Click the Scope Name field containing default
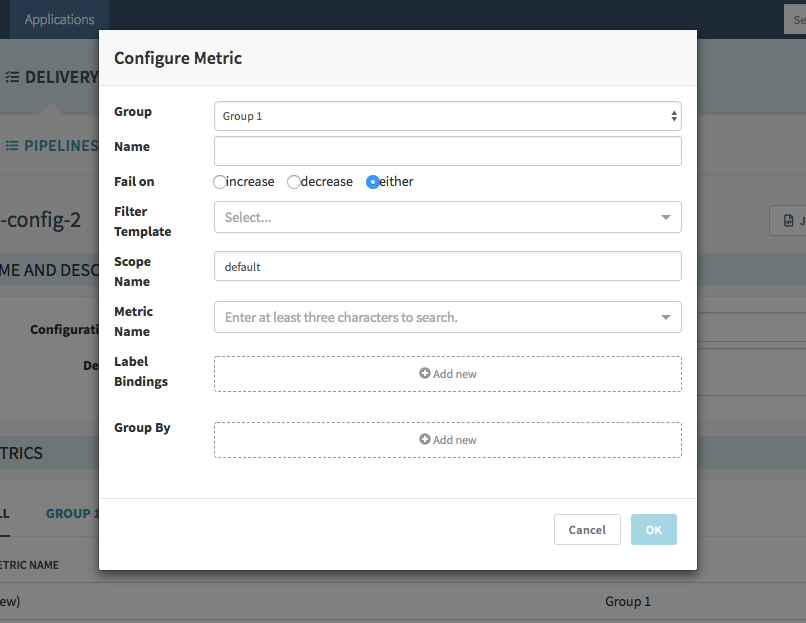This screenshot has width=806, height=623. (448, 266)
